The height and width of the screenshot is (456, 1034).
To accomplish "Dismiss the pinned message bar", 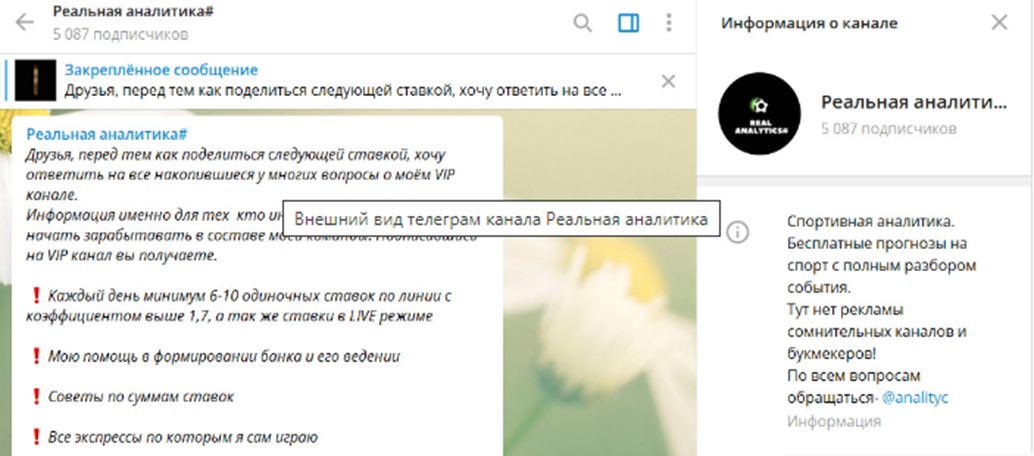I will point(669,81).
